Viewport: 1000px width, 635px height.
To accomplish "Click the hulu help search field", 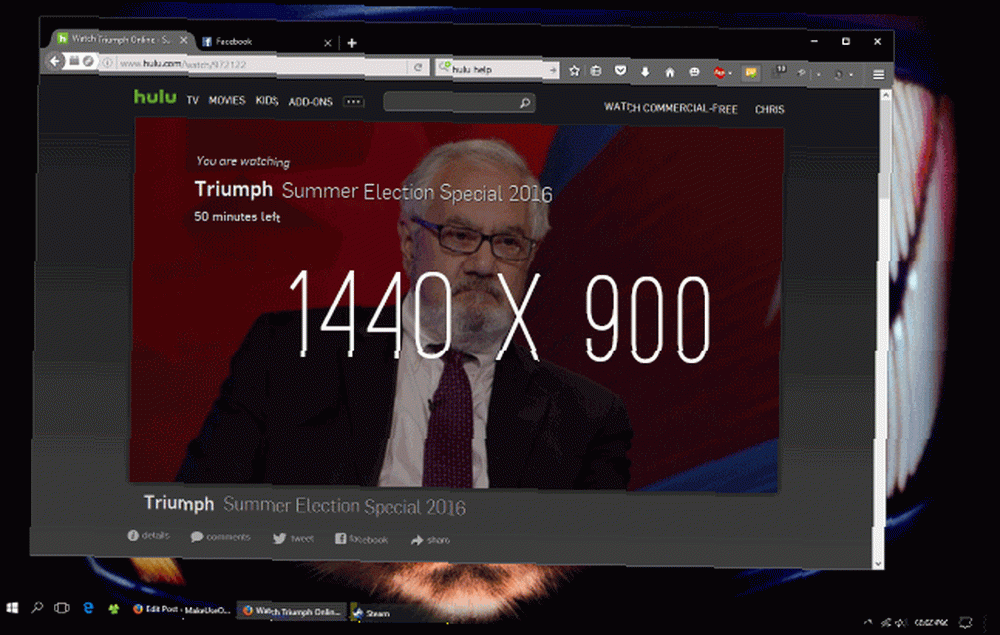I will coord(497,69).
